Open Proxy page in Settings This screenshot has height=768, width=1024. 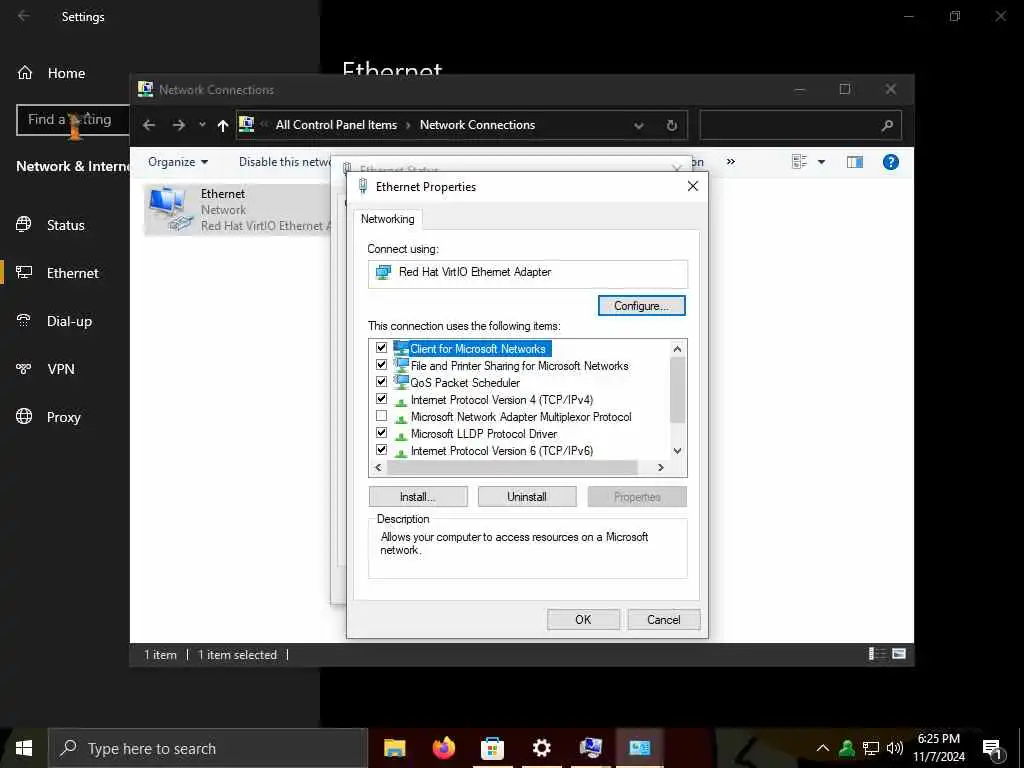tap(65, 417)
